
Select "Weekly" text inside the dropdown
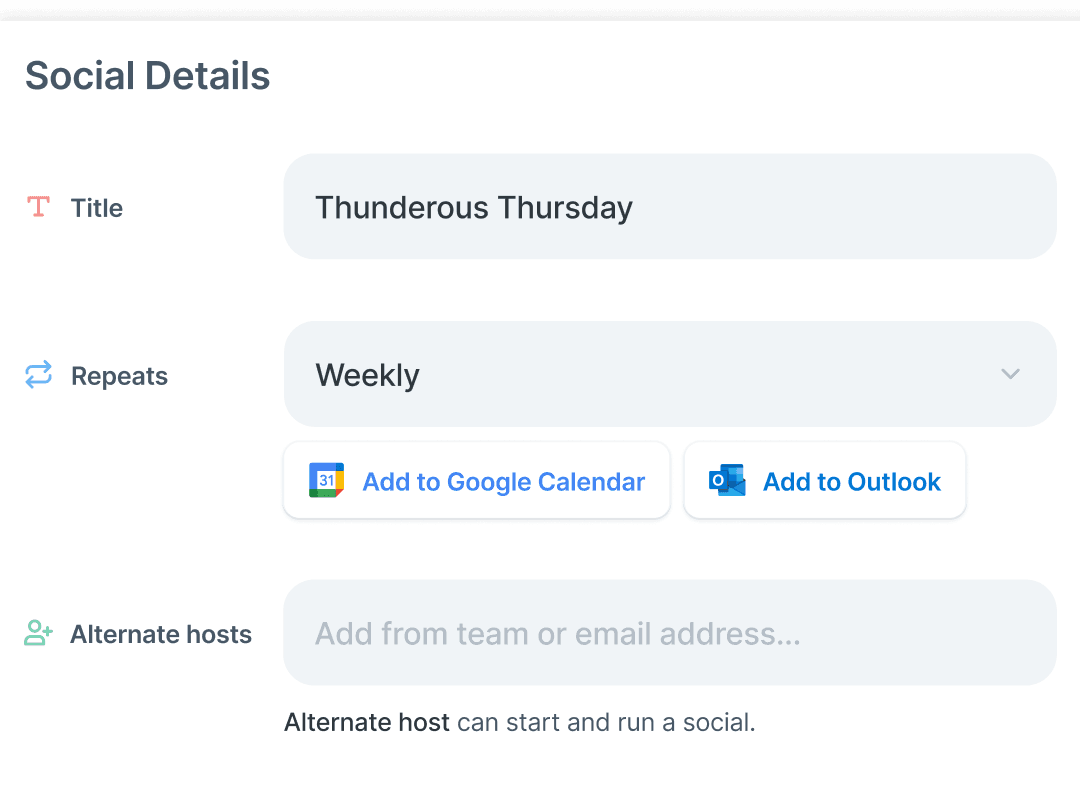pyautogui.click(x=367, y=374)
